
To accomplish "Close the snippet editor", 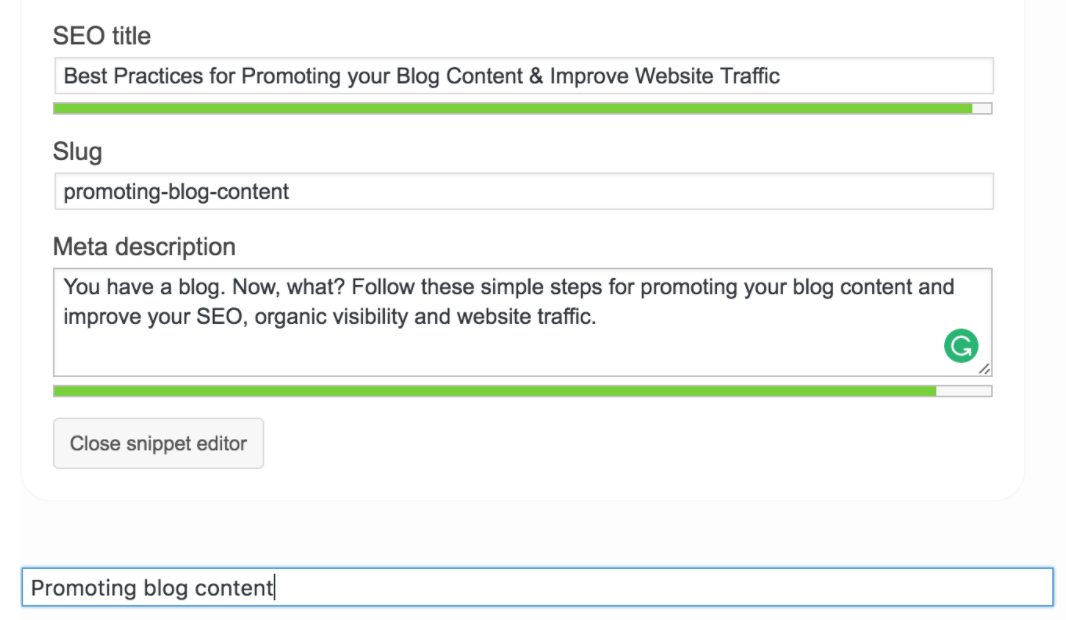I will pyautogui.click(x=158, y=443).
